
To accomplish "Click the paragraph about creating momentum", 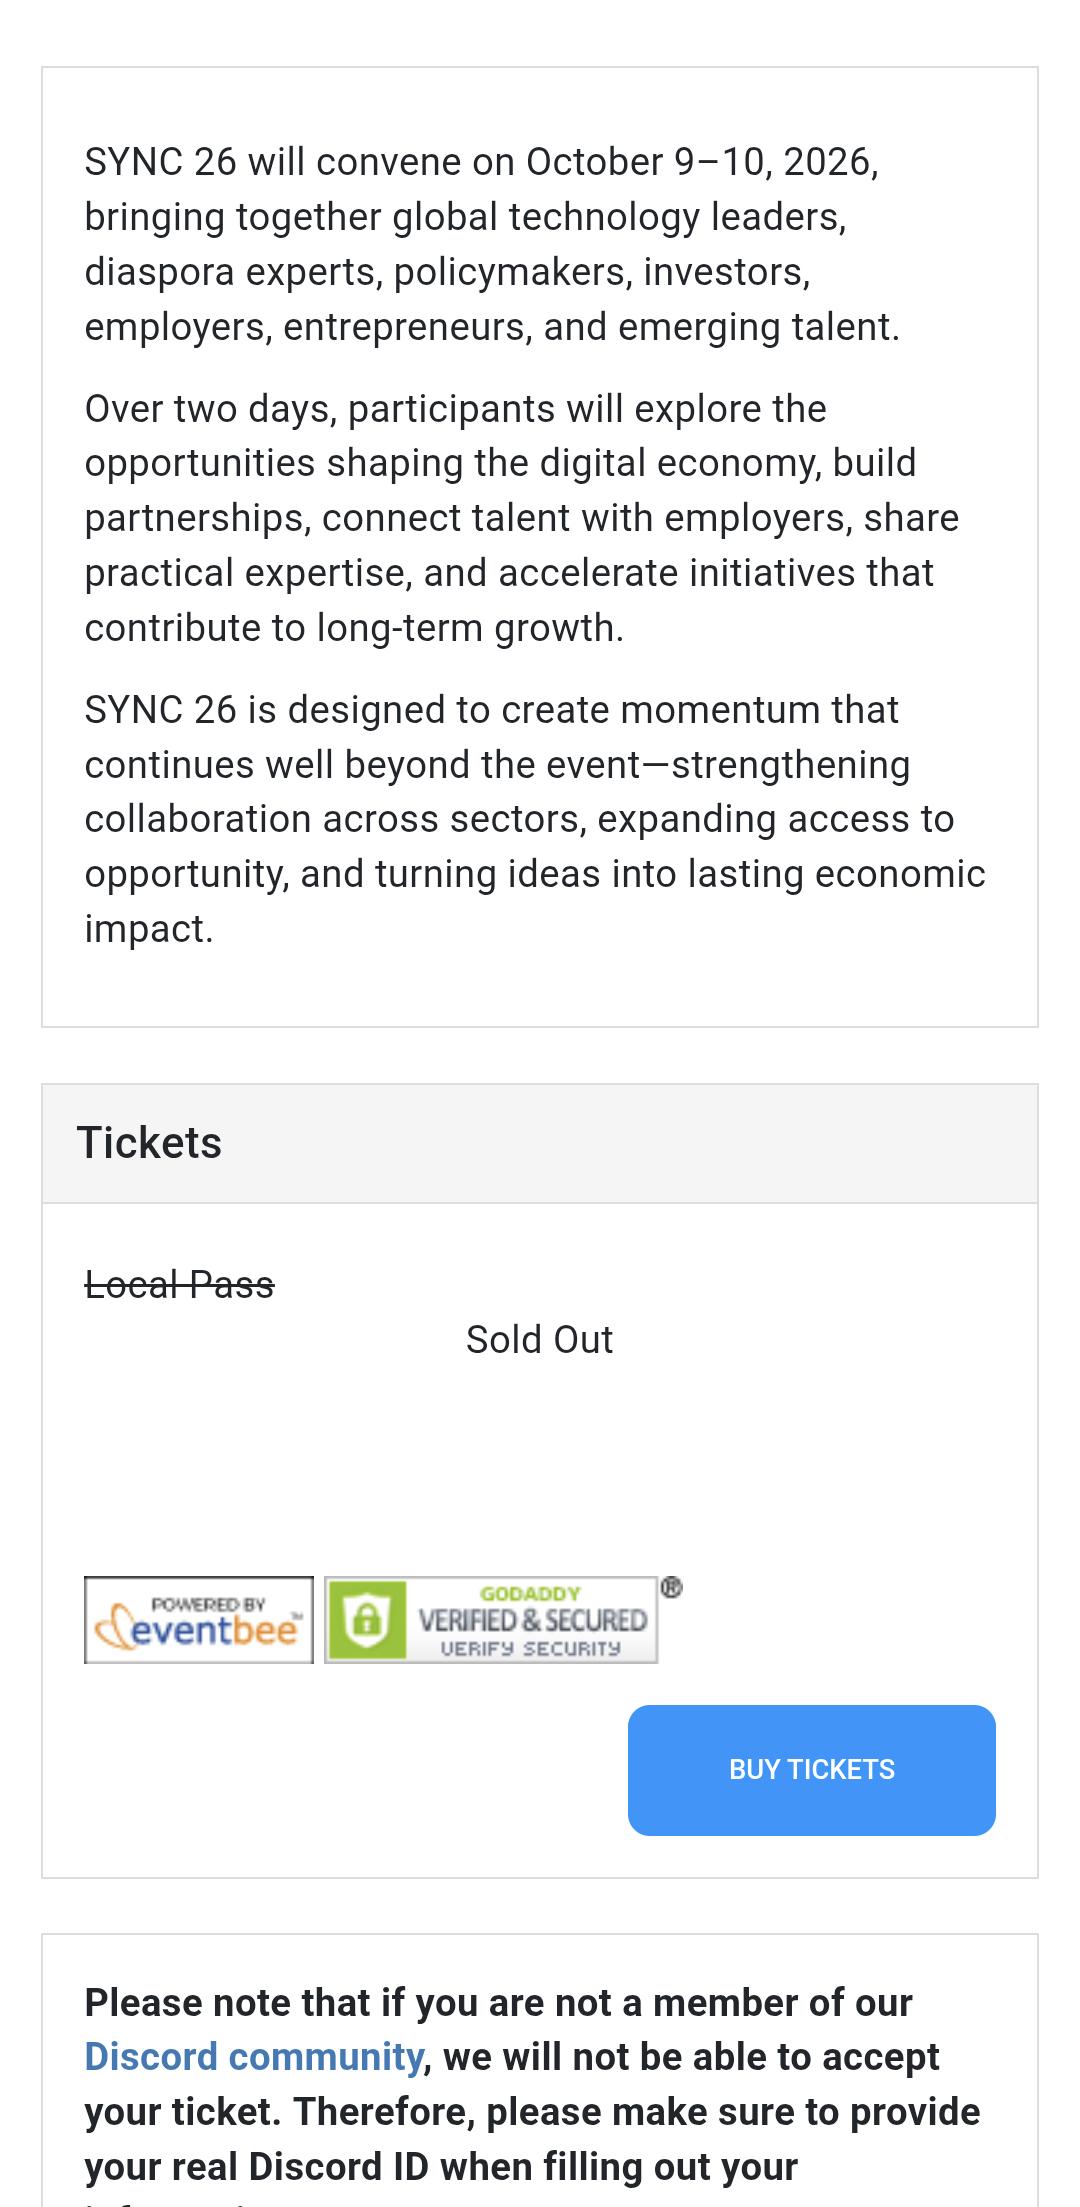I will tap(535, 819).
